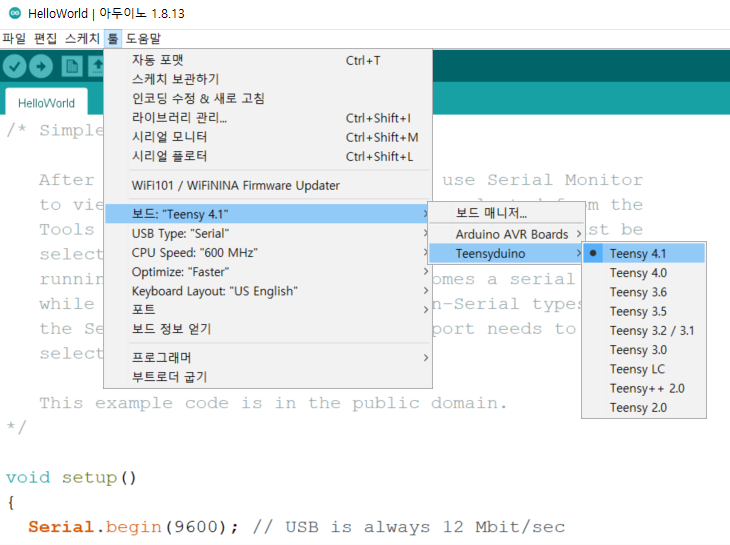
Task: Click the Open sketch up-arrow icon
Action: point(96,67)
